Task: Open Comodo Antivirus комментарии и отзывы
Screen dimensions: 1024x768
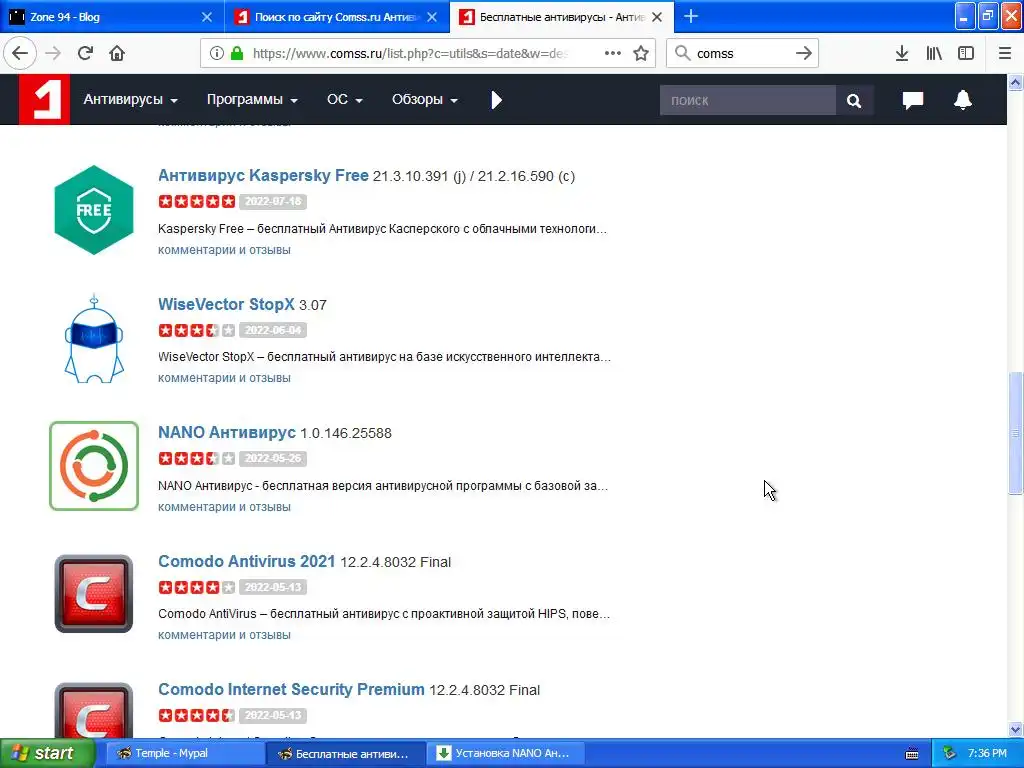Action: [224, 635]
